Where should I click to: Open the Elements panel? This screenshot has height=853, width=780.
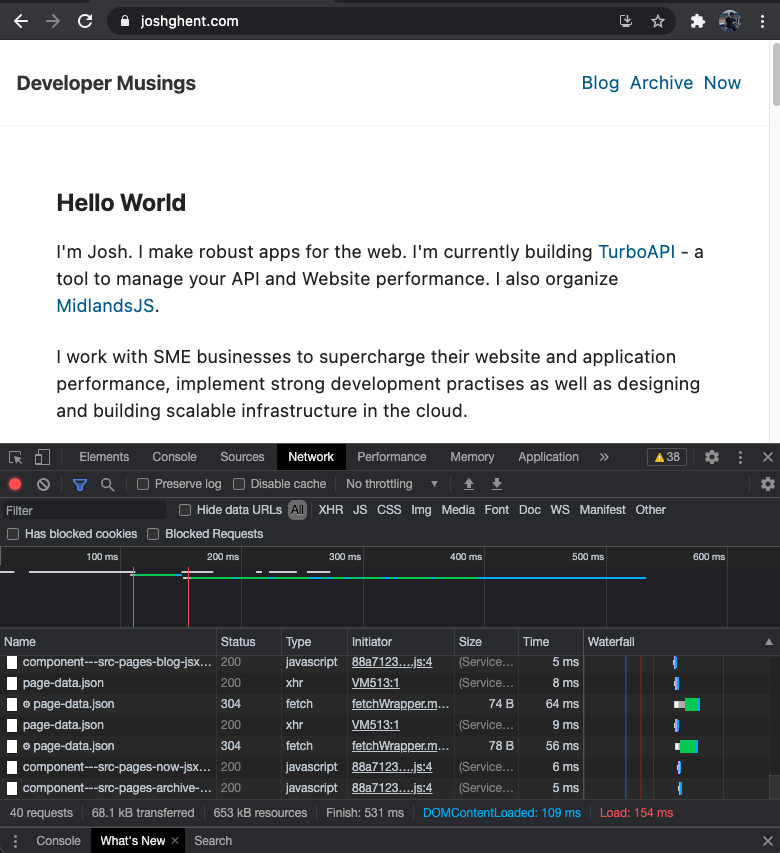[104, 456]
